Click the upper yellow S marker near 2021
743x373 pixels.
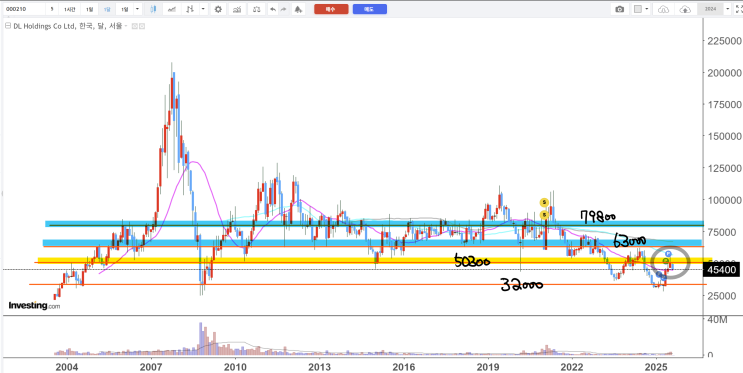click(544, 202)
